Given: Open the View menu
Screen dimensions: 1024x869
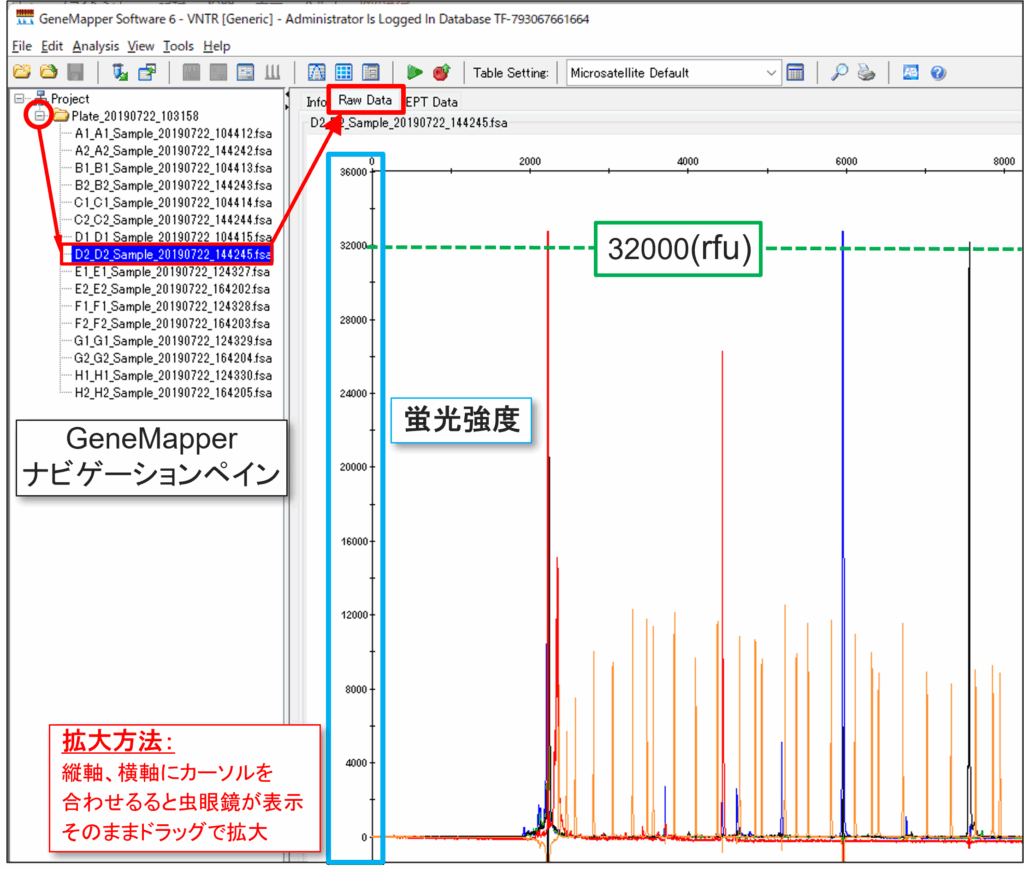Looking at the screenshot, I should (x=141, y=46).
